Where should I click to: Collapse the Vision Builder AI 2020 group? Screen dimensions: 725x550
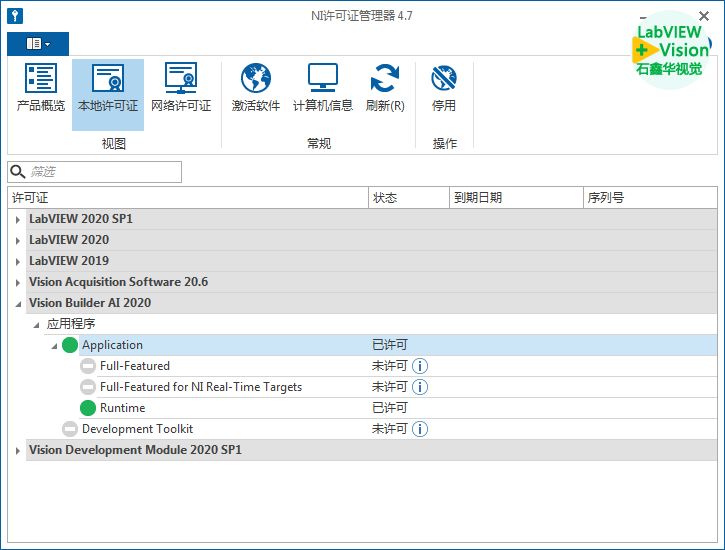click(x=17, y=303)
